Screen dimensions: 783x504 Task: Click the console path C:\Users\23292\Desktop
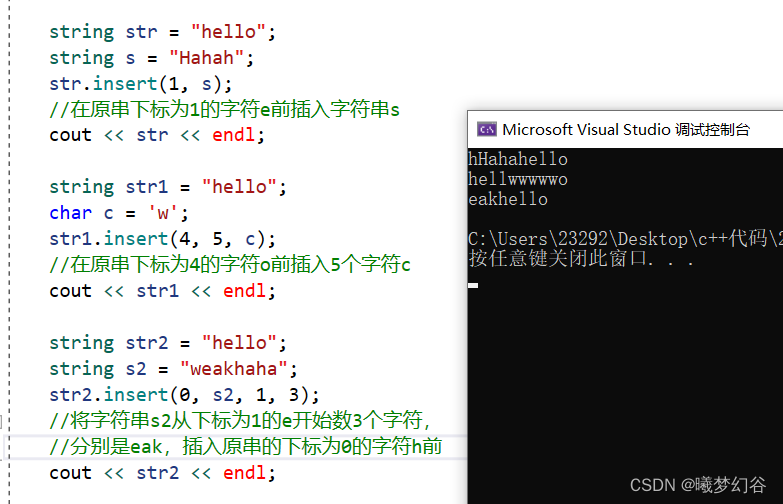[625, 239]
